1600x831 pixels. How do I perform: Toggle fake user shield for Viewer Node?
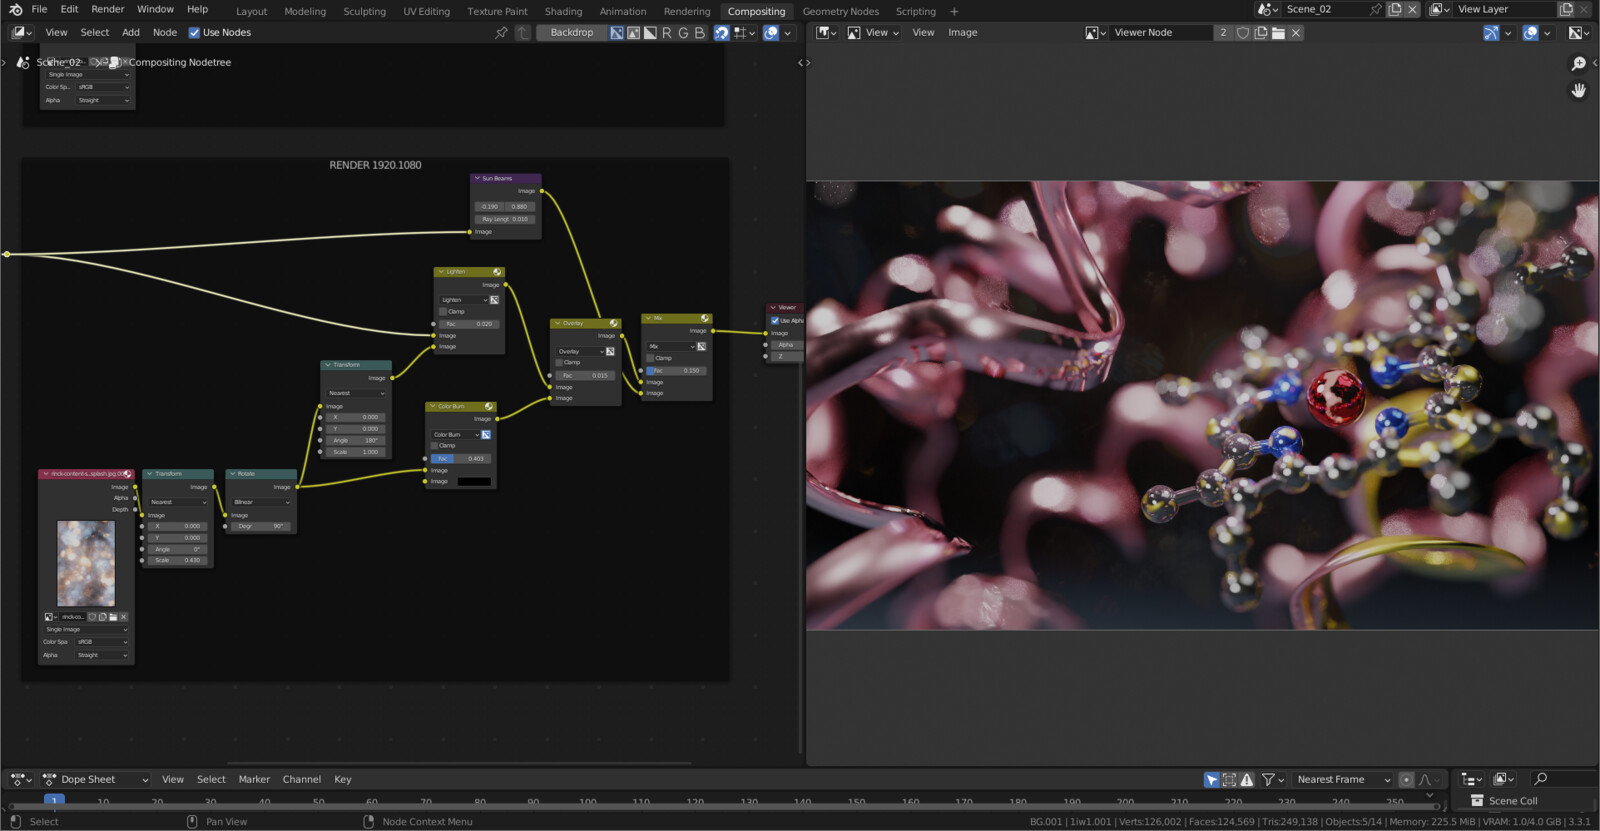(1243, 33)
